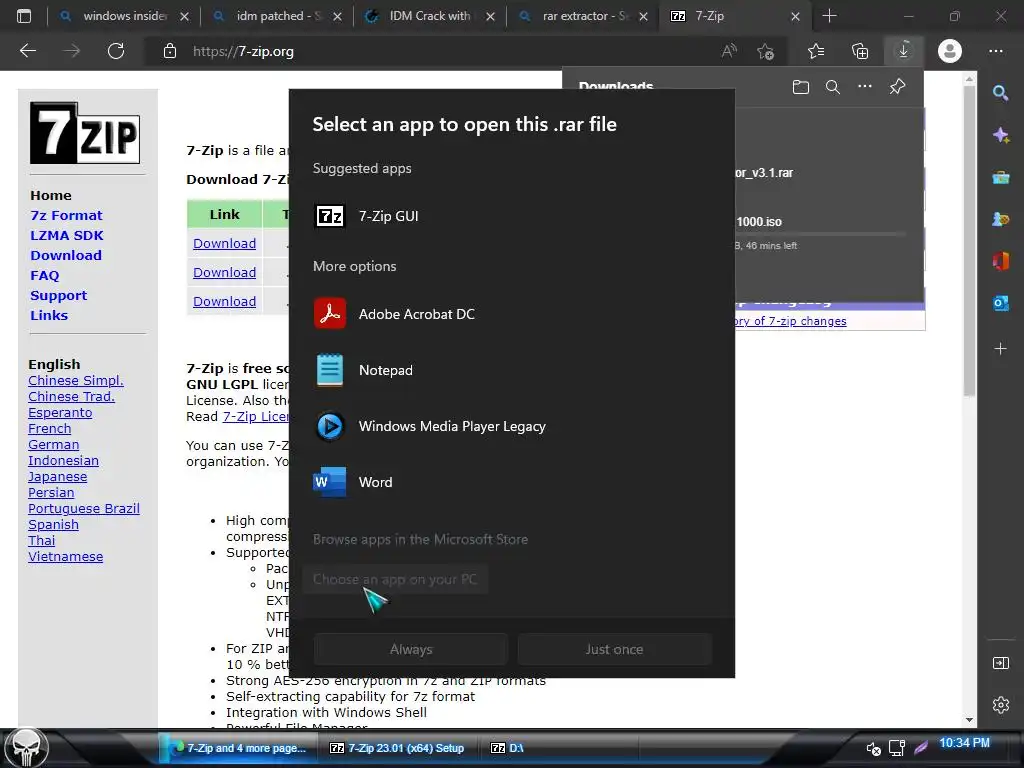
Task: Select 7-Zip GUI as the app
Action: [512, 216]
